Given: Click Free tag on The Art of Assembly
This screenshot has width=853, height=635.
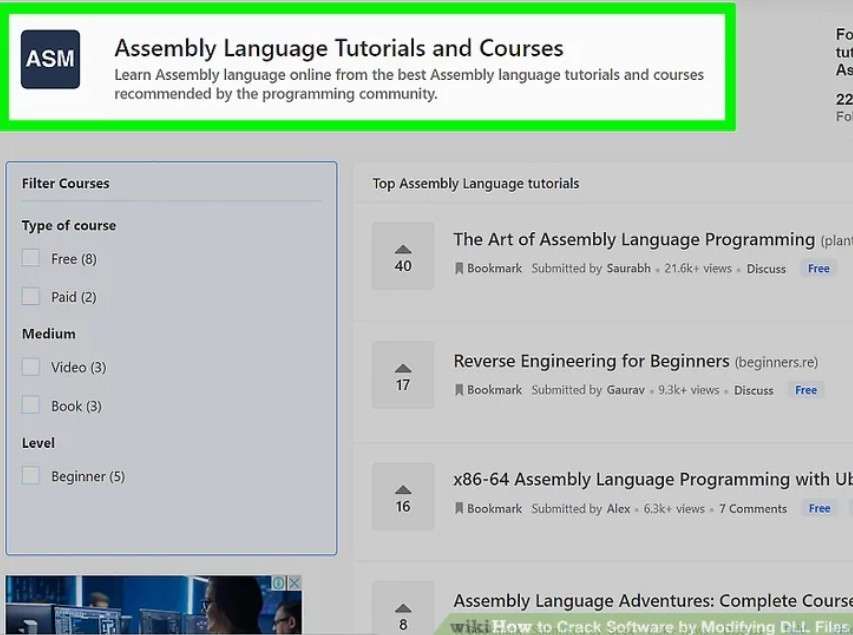Looking at the screenshot, I should tap(818, 268).
